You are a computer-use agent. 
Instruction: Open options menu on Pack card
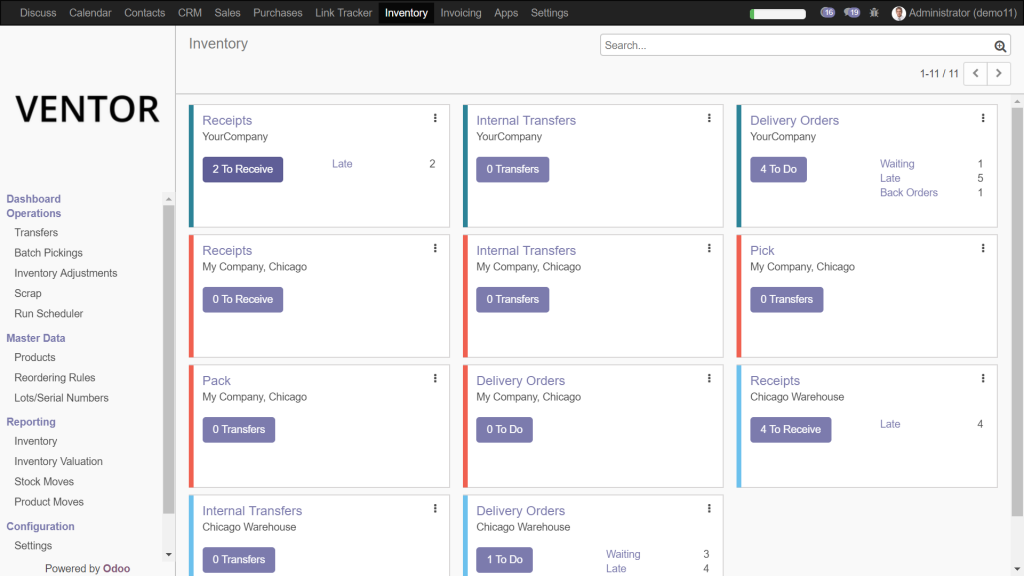pos(435,378)
